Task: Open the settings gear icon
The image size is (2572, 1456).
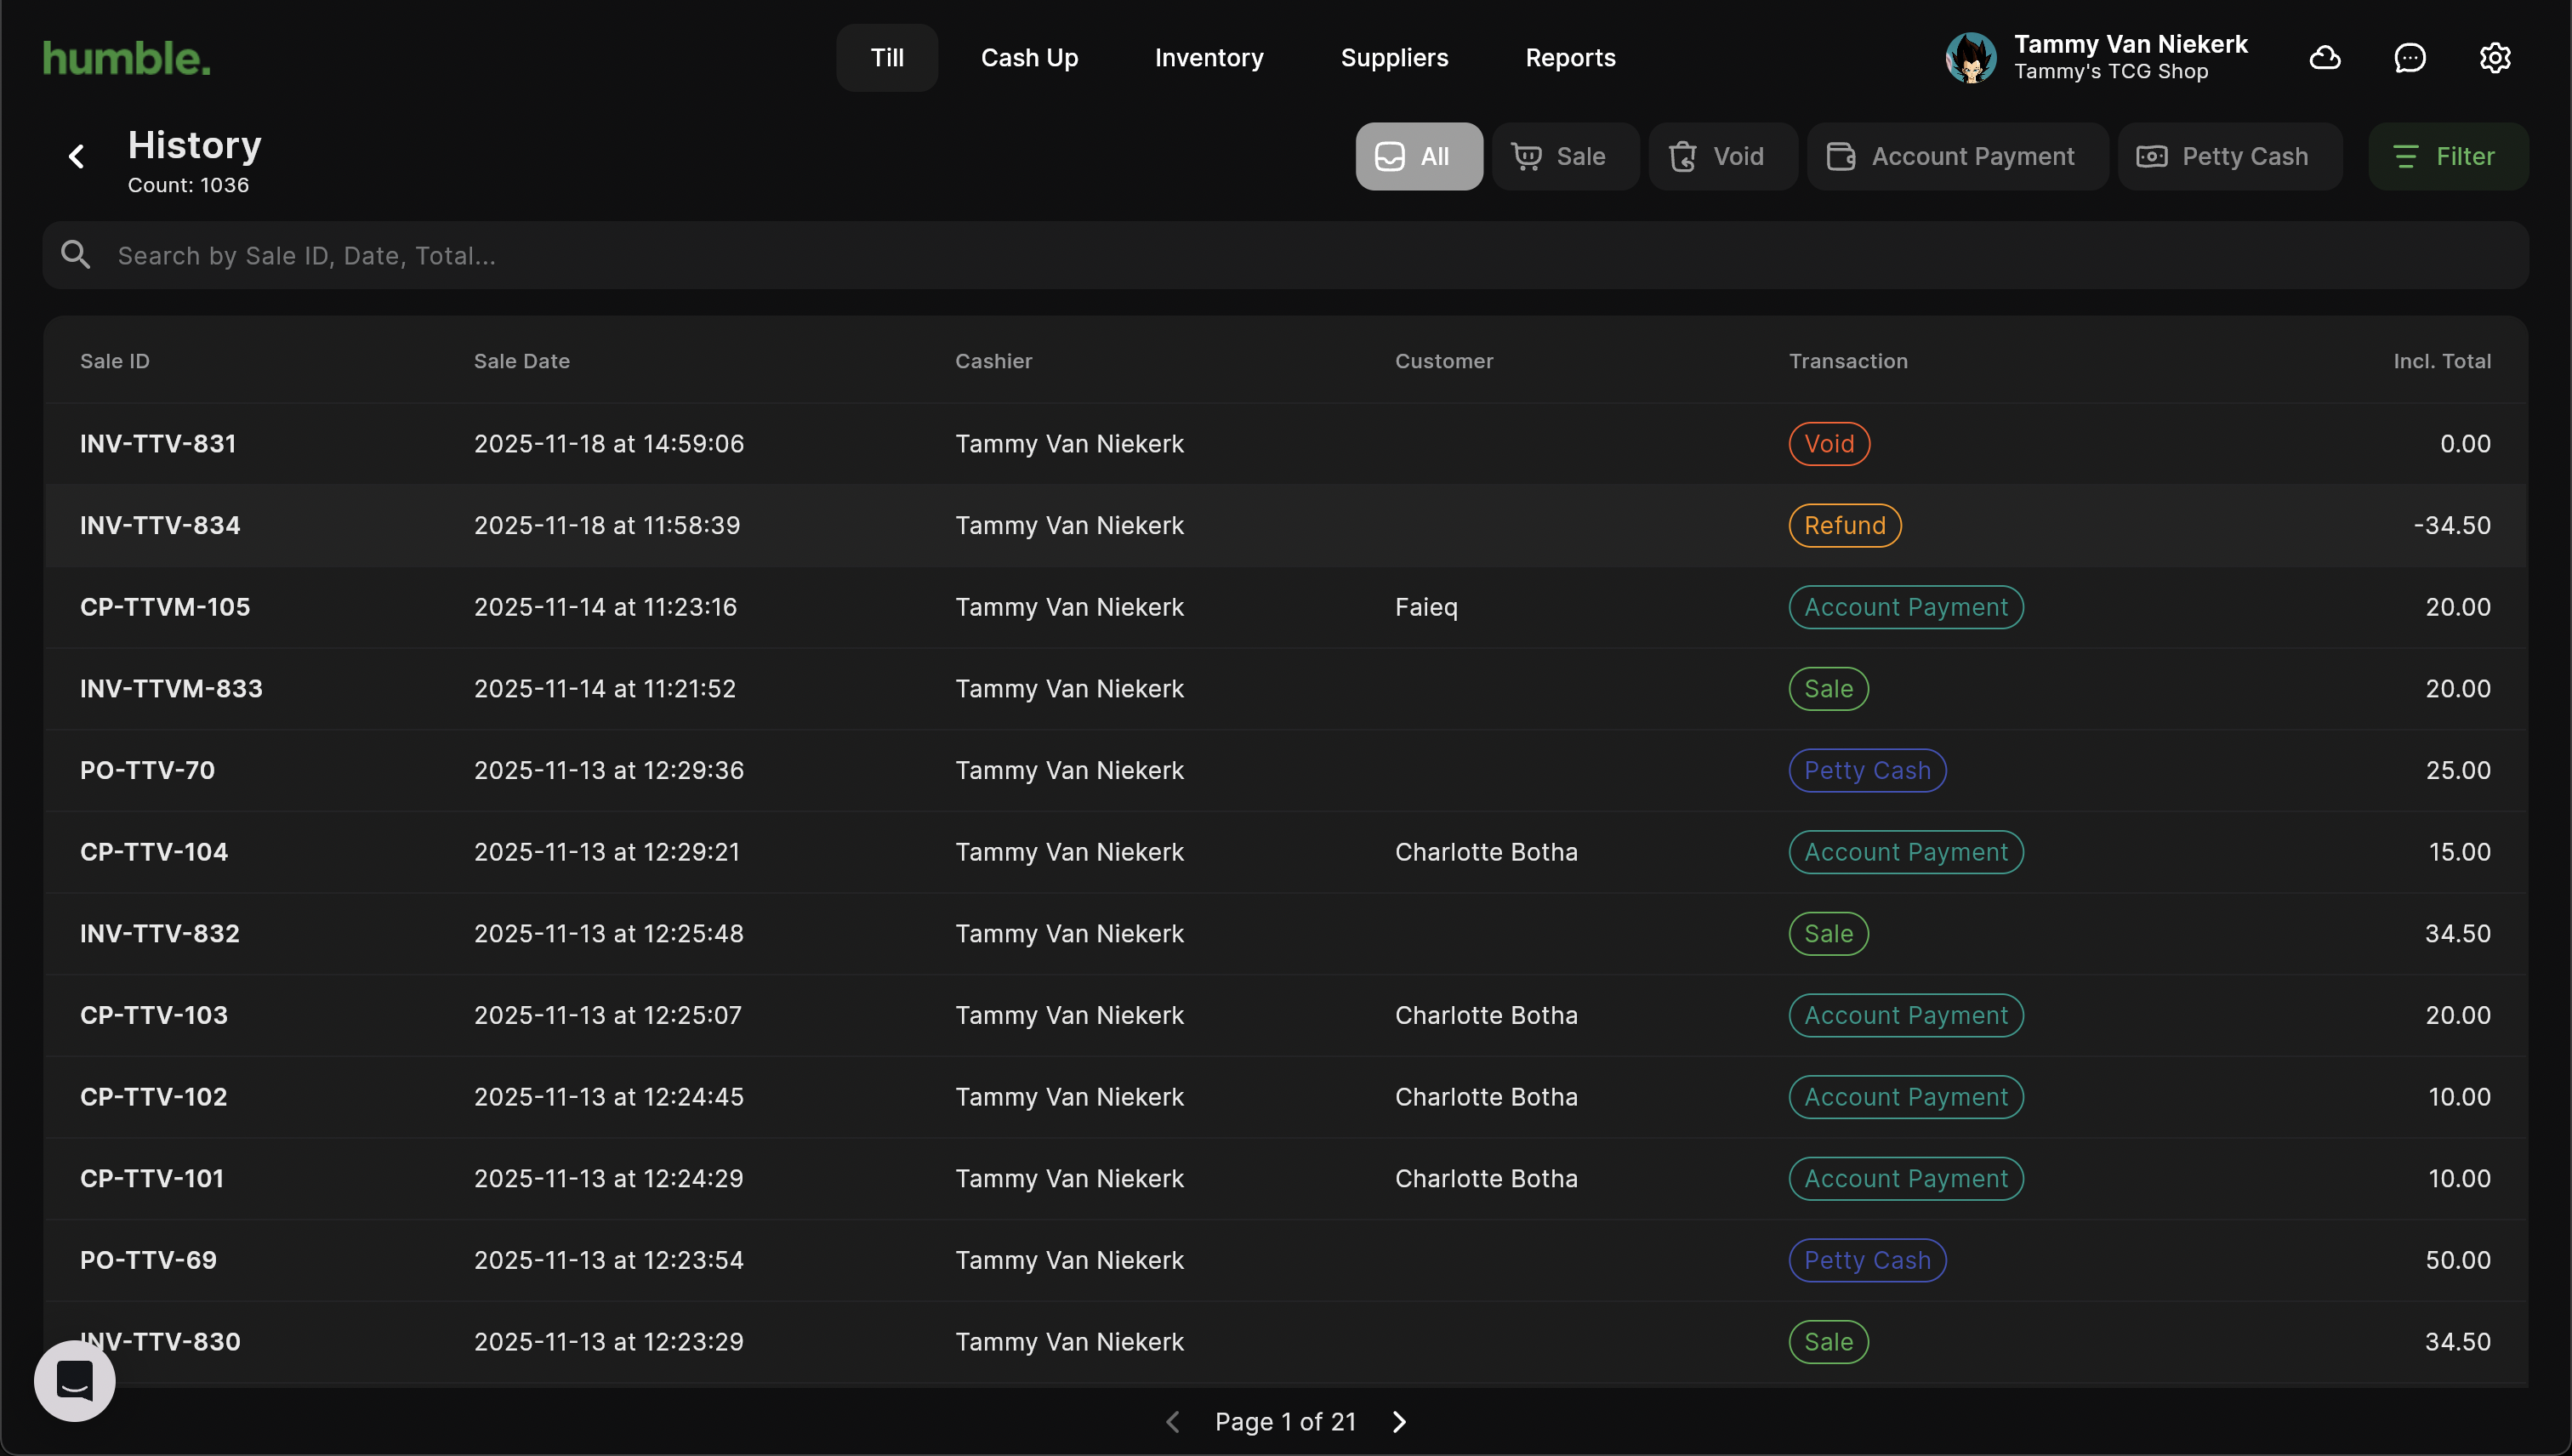Action: point(2495,58)
